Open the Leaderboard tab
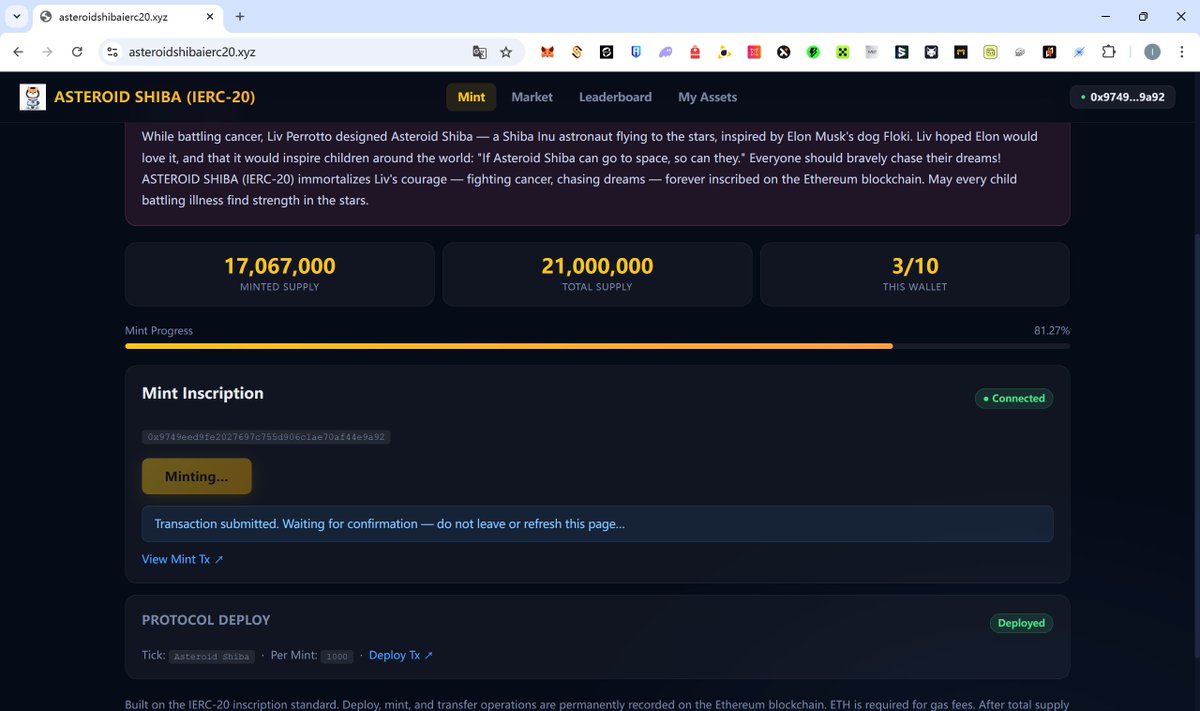The width and height of the screenshot is (1200, 711). point(615,97)
